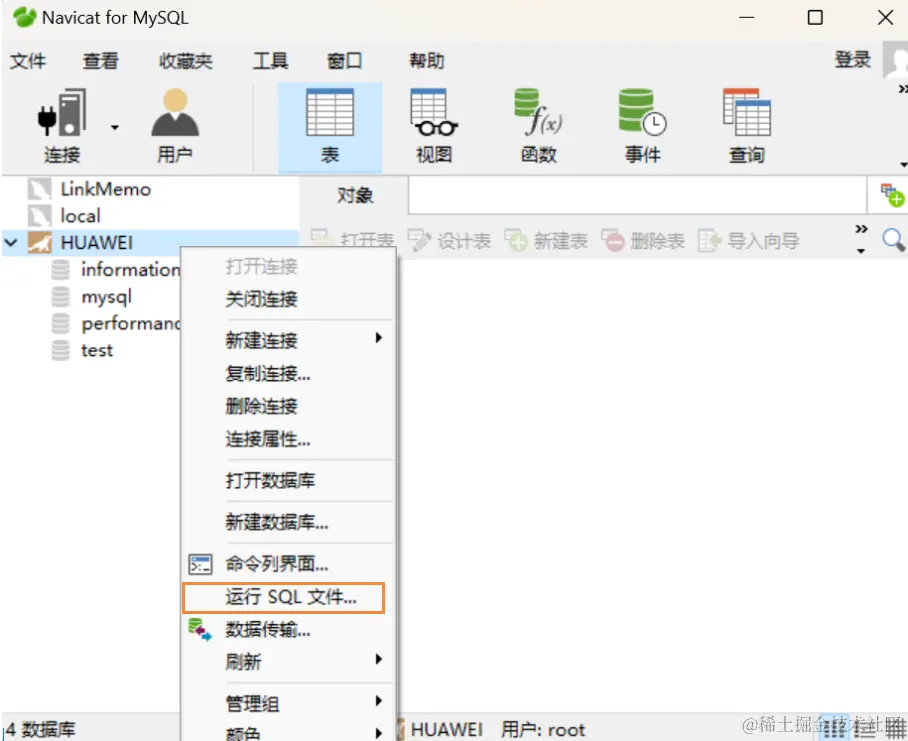Click the information_schema database icon
Screen dimensions: 908x741
pos(60,270)
